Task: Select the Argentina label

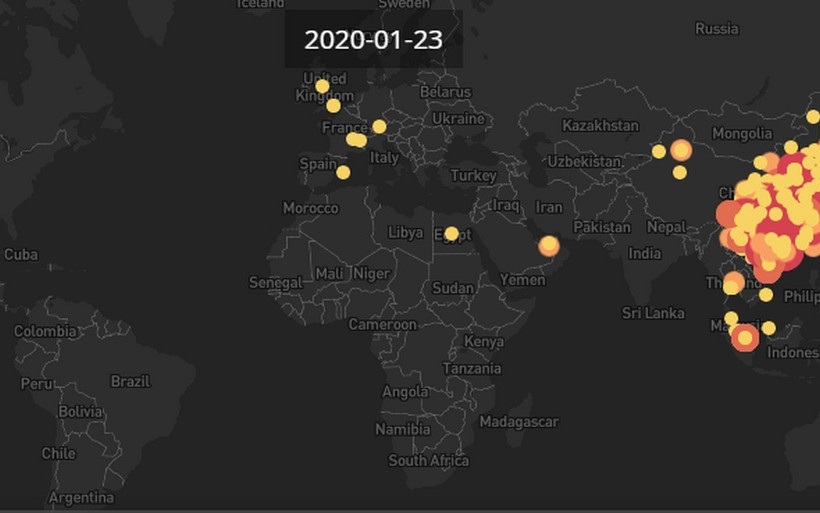Action: tap(81, 497)
